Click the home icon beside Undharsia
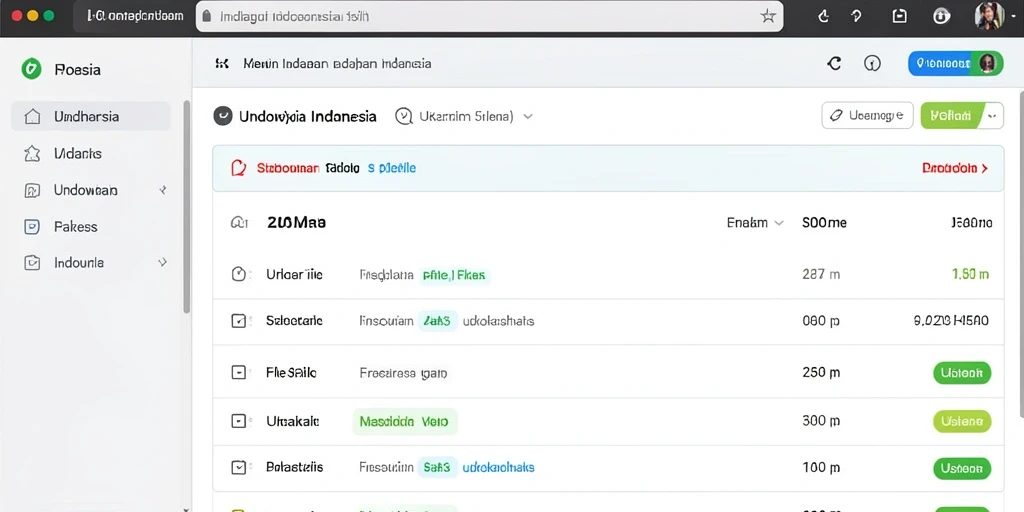 (32, 117)
